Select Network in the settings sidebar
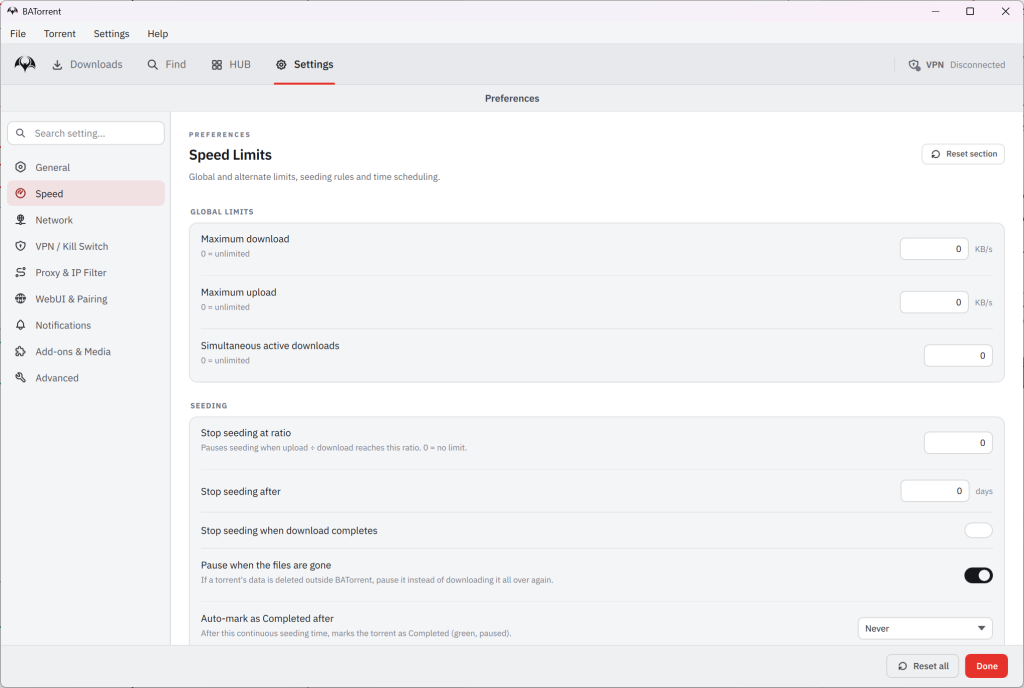1024x688 pixels. (x=86, y=220)
